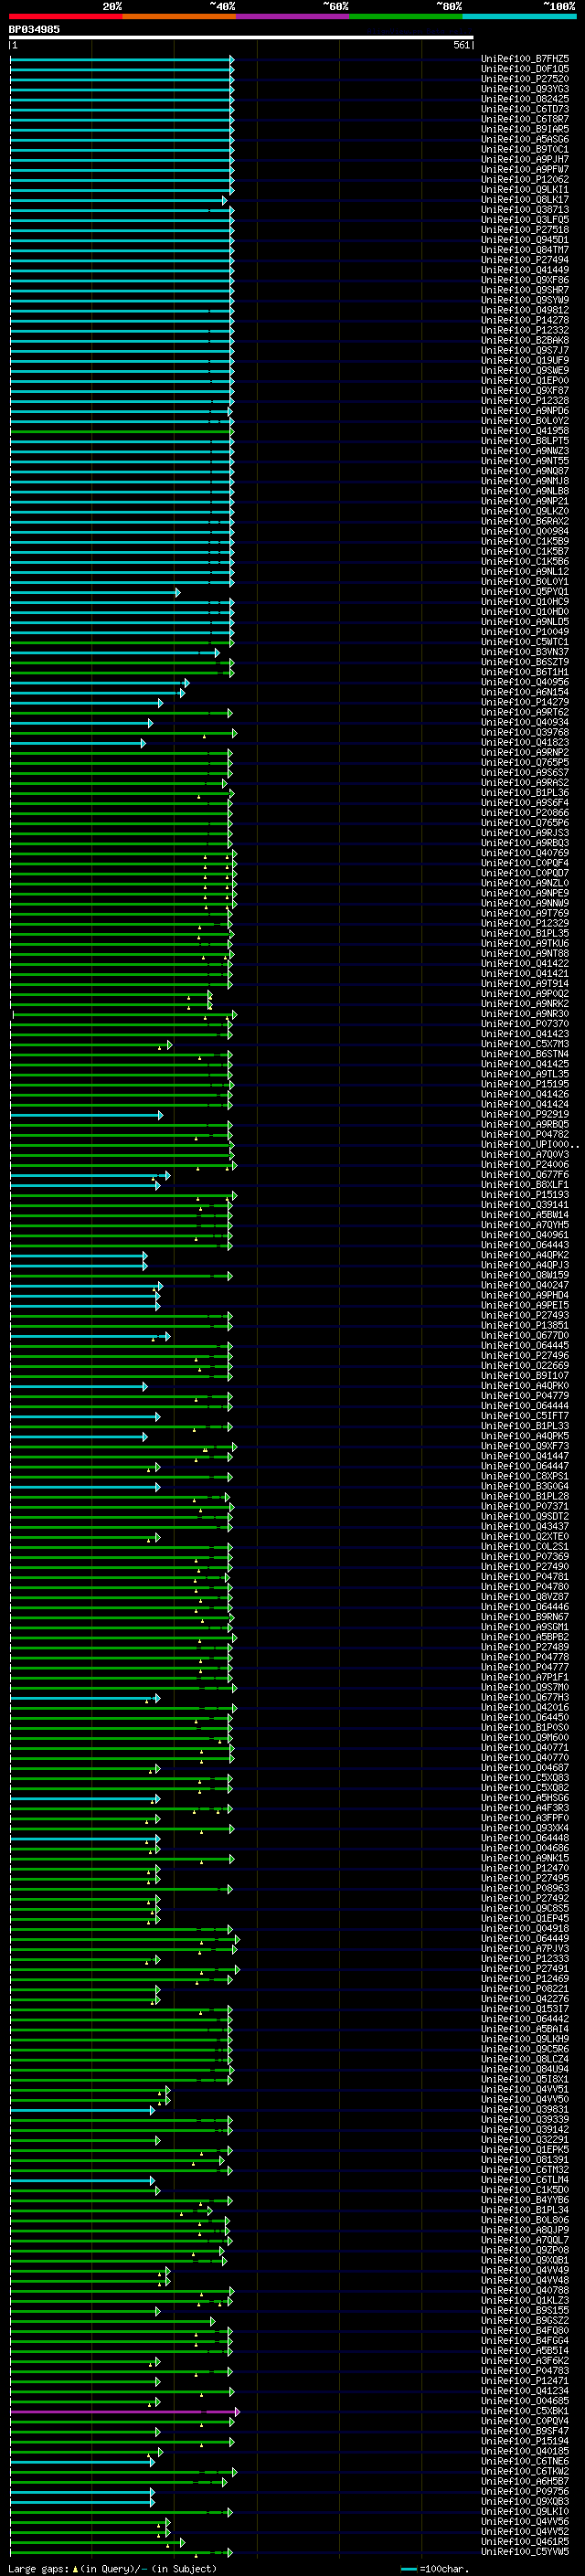Click the UniRef100_Q8W159 label
The width and height of the screenshot is (585, 2576).
(525, 1275)
